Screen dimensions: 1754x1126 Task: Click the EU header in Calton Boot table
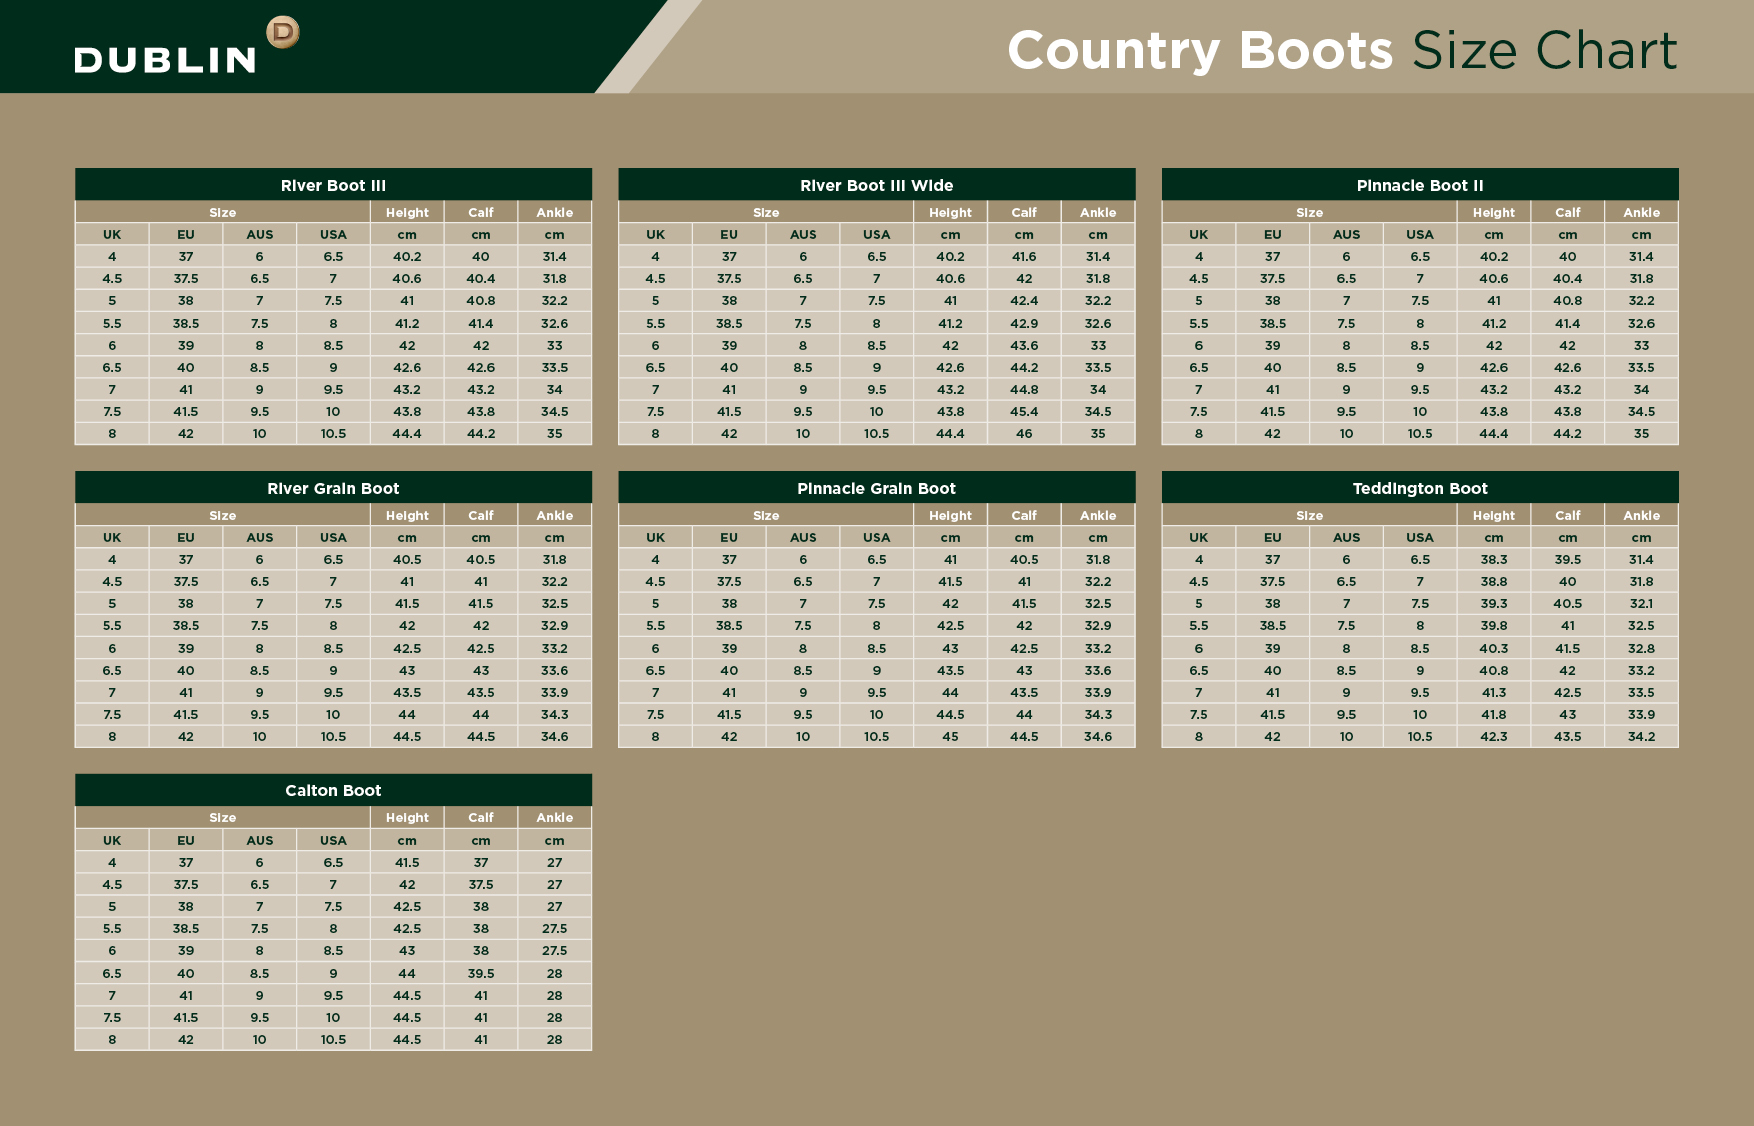click(186, 840)
